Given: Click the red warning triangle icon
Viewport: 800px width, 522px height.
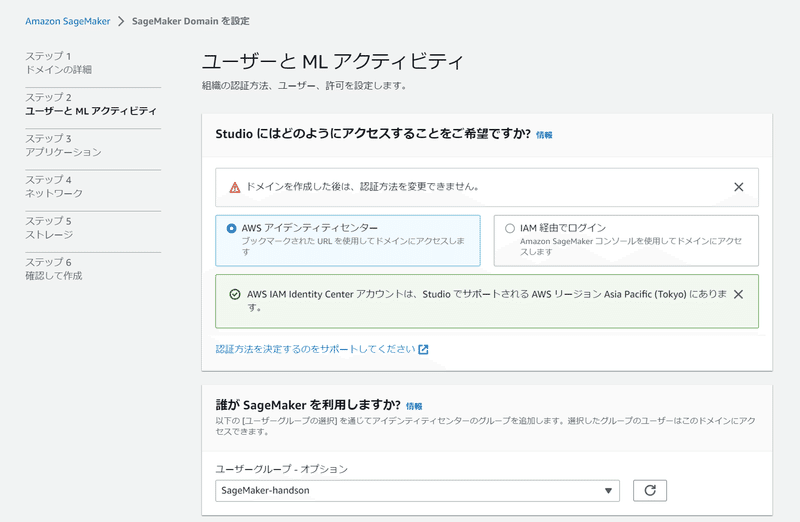Looking at the screenshot, I should tap(235, 187).
